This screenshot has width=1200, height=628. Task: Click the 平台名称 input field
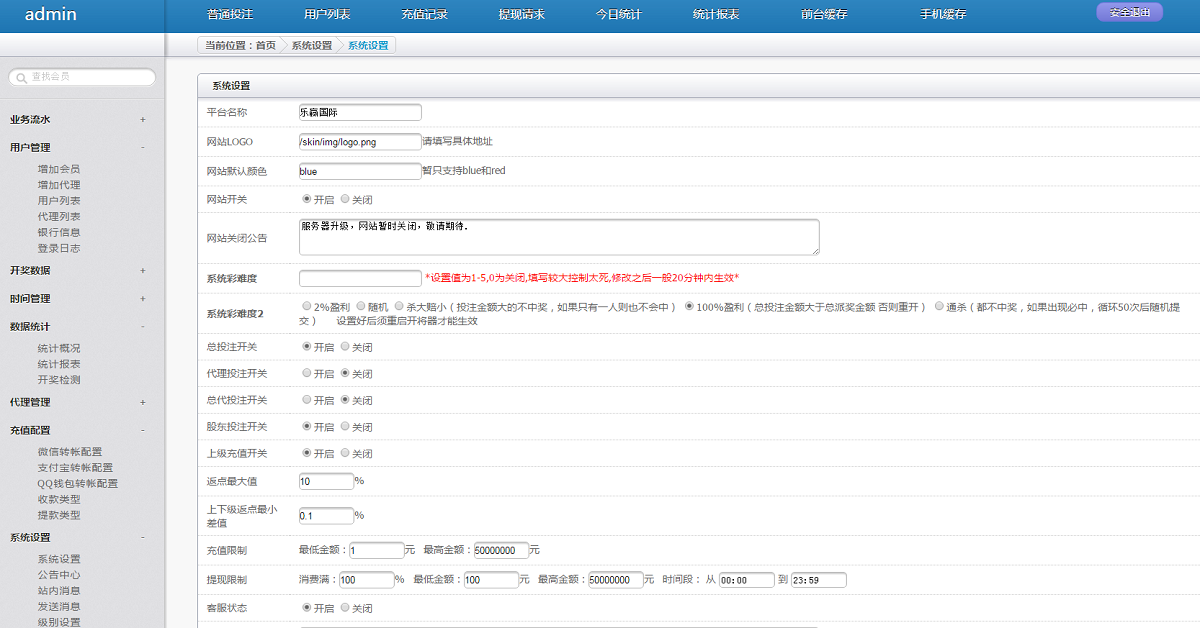(x=360, y=112)
